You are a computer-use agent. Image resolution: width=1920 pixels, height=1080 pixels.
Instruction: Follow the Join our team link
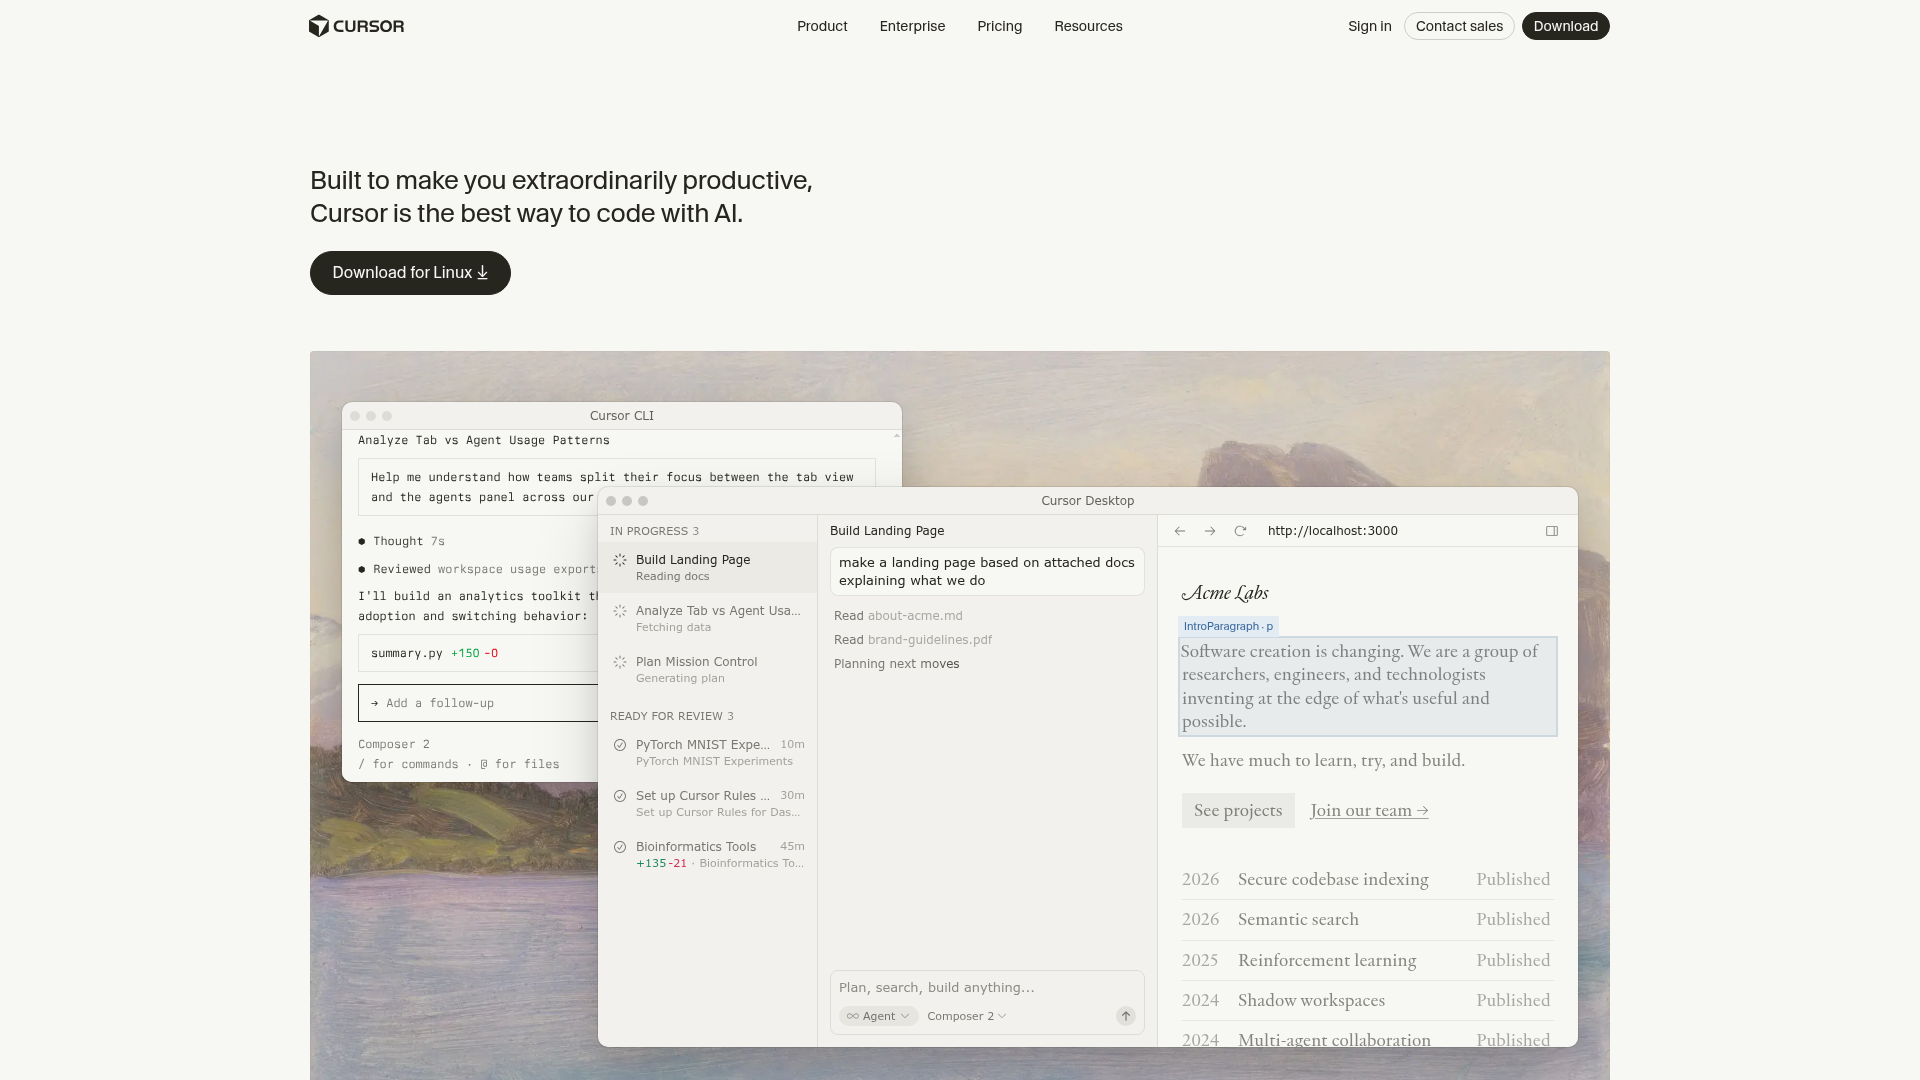point(1369,811)
